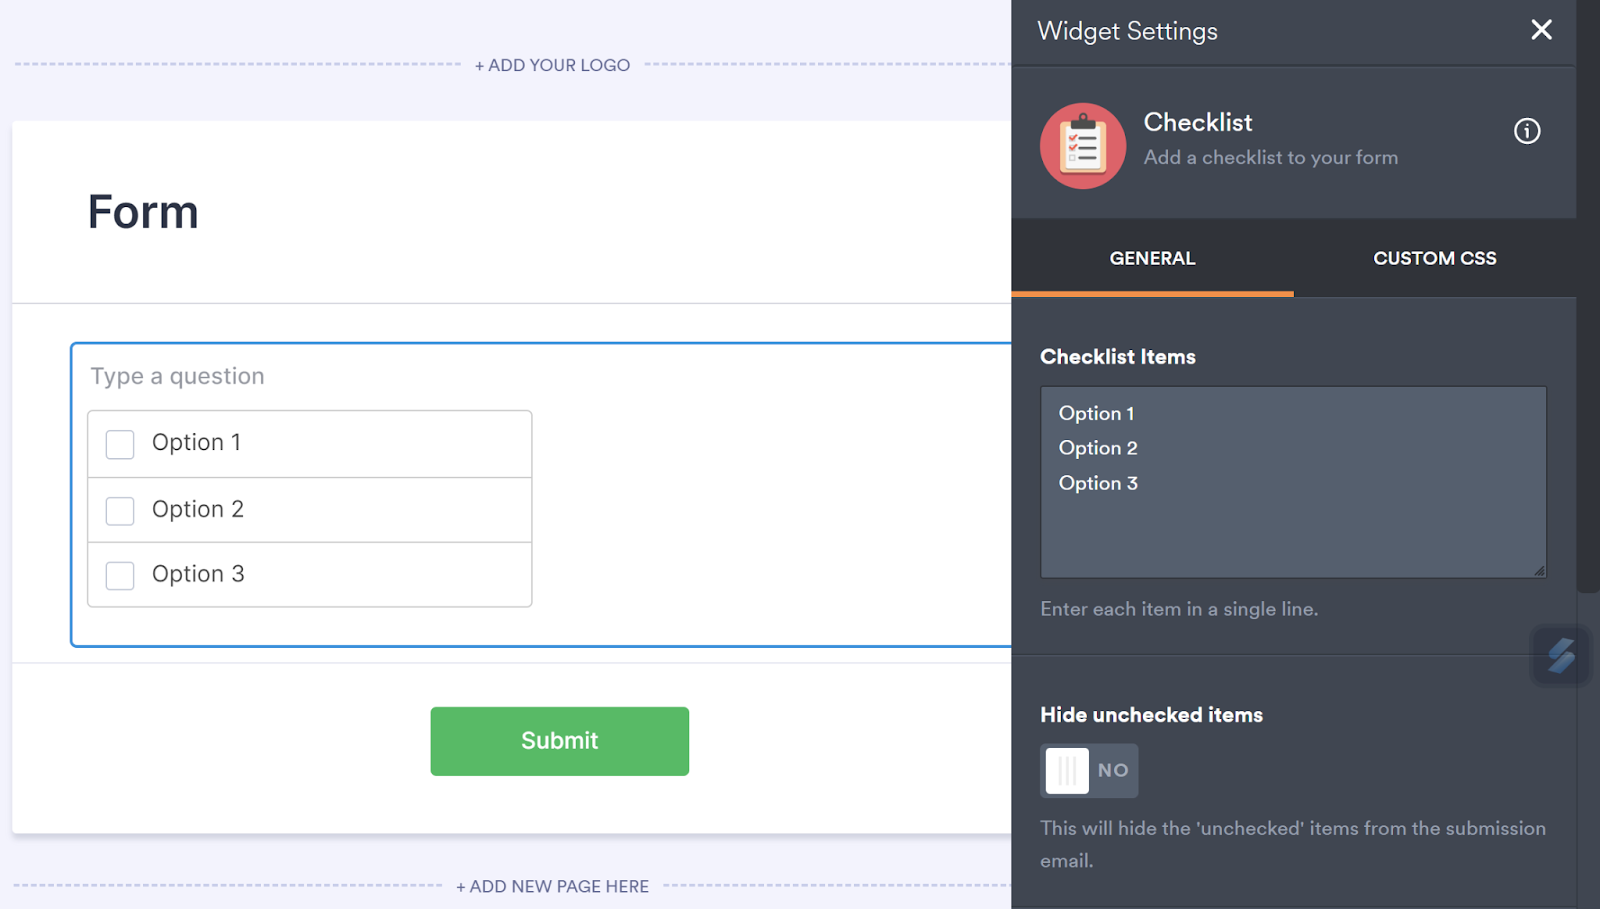Close the Widget Settings panel
The width and height of the screenshot is (1600, 909).
tap(1541, 30)
